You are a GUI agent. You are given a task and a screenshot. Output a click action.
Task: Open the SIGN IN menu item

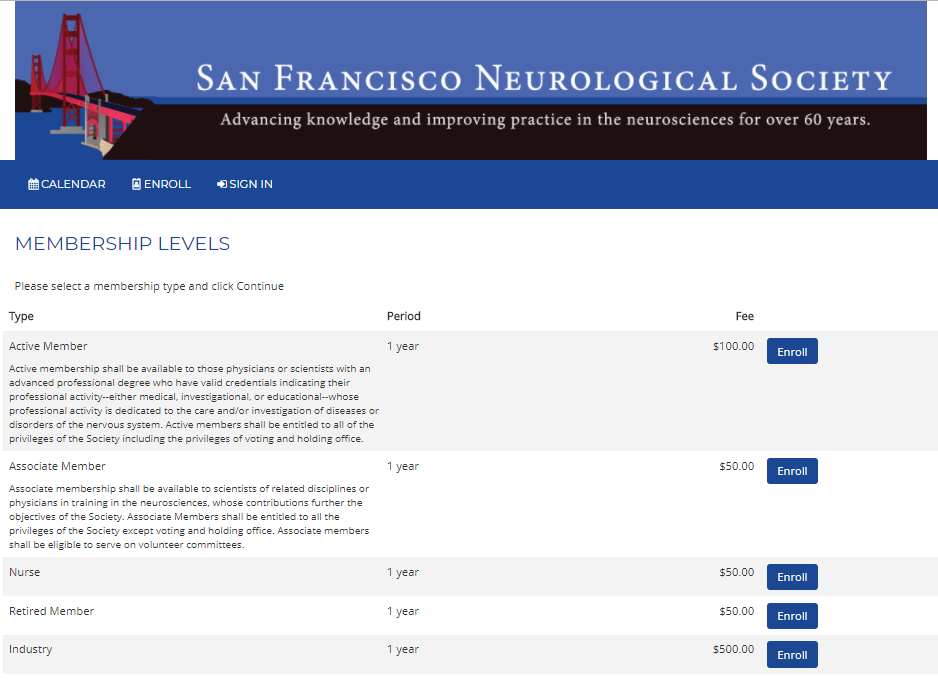[245, 184]
